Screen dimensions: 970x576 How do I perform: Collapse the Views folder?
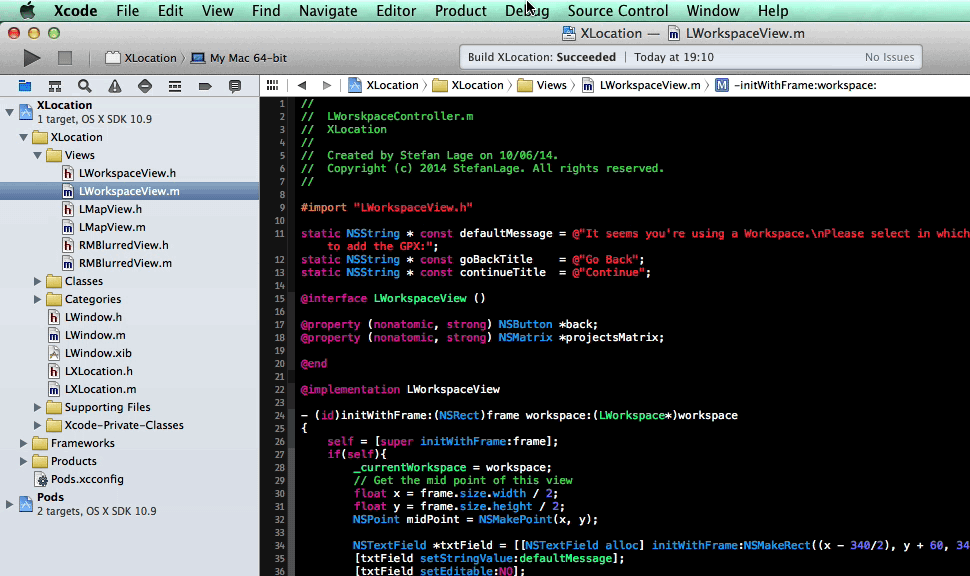coord(37,155)
